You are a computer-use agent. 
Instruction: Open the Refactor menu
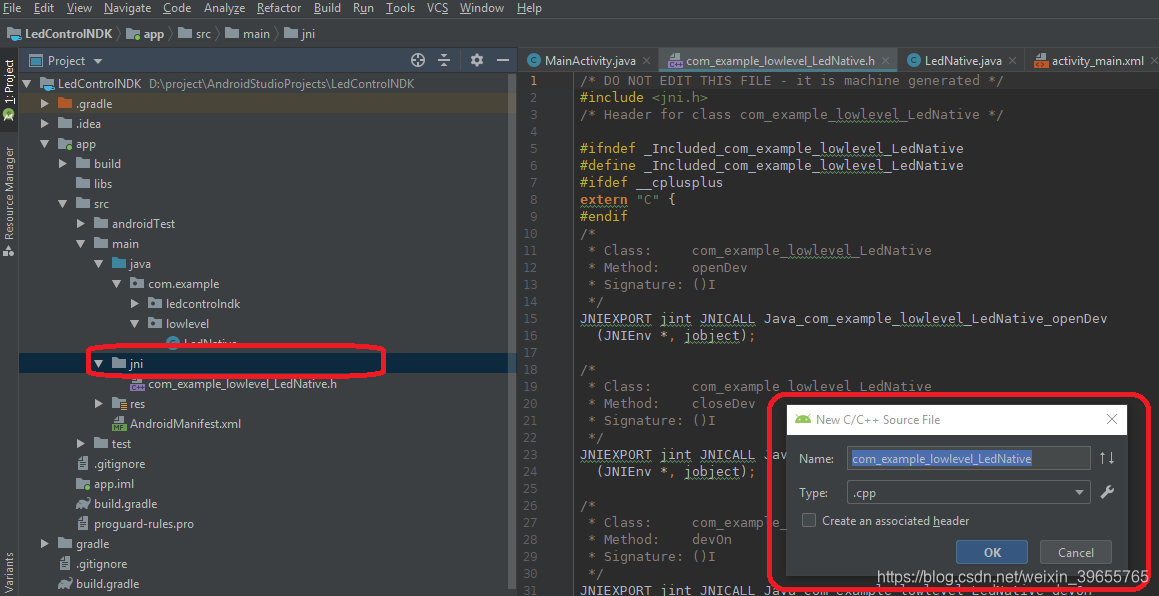click(279, 8)
